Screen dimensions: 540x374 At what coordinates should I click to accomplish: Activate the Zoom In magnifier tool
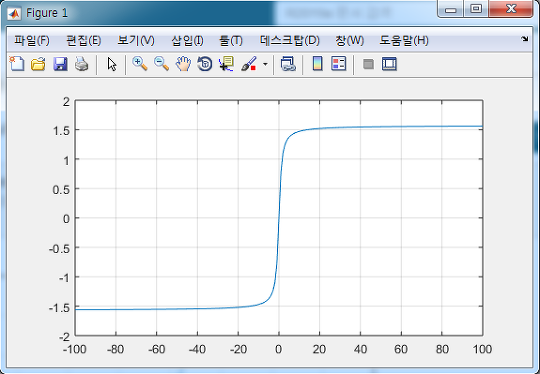point(140,64)
